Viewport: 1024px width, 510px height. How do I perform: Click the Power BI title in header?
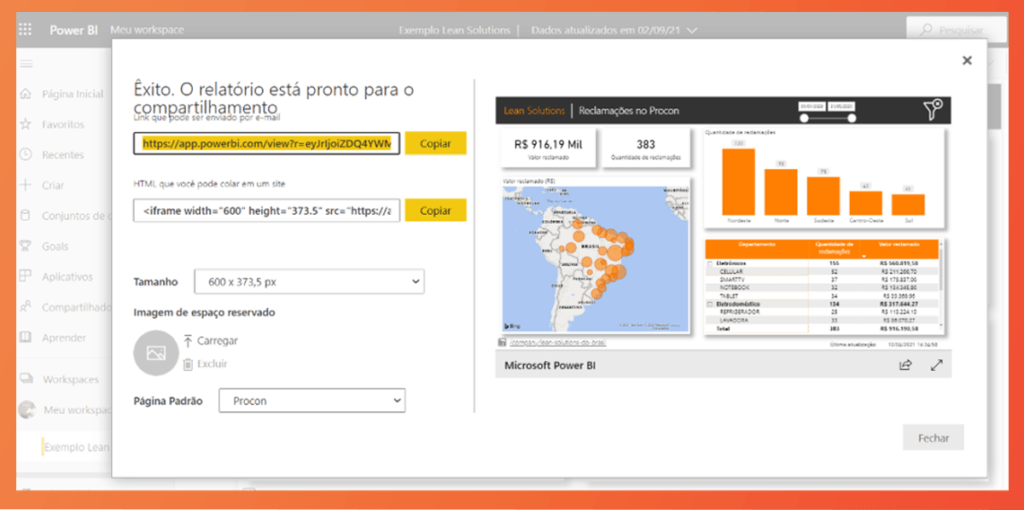(74, 30)
